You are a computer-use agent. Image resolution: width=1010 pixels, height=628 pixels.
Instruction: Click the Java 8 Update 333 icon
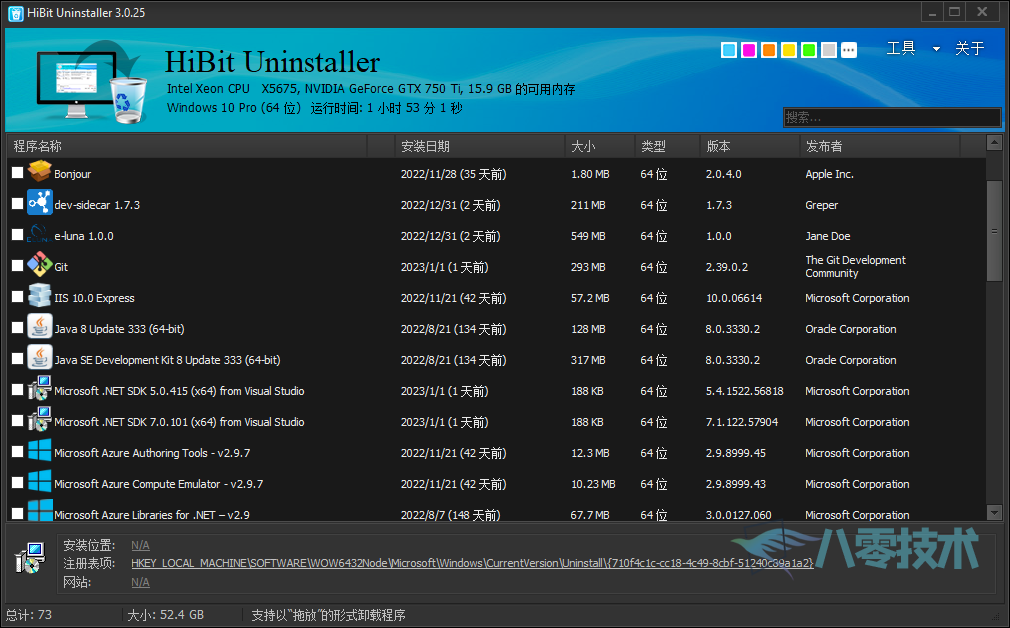[39, 327]
